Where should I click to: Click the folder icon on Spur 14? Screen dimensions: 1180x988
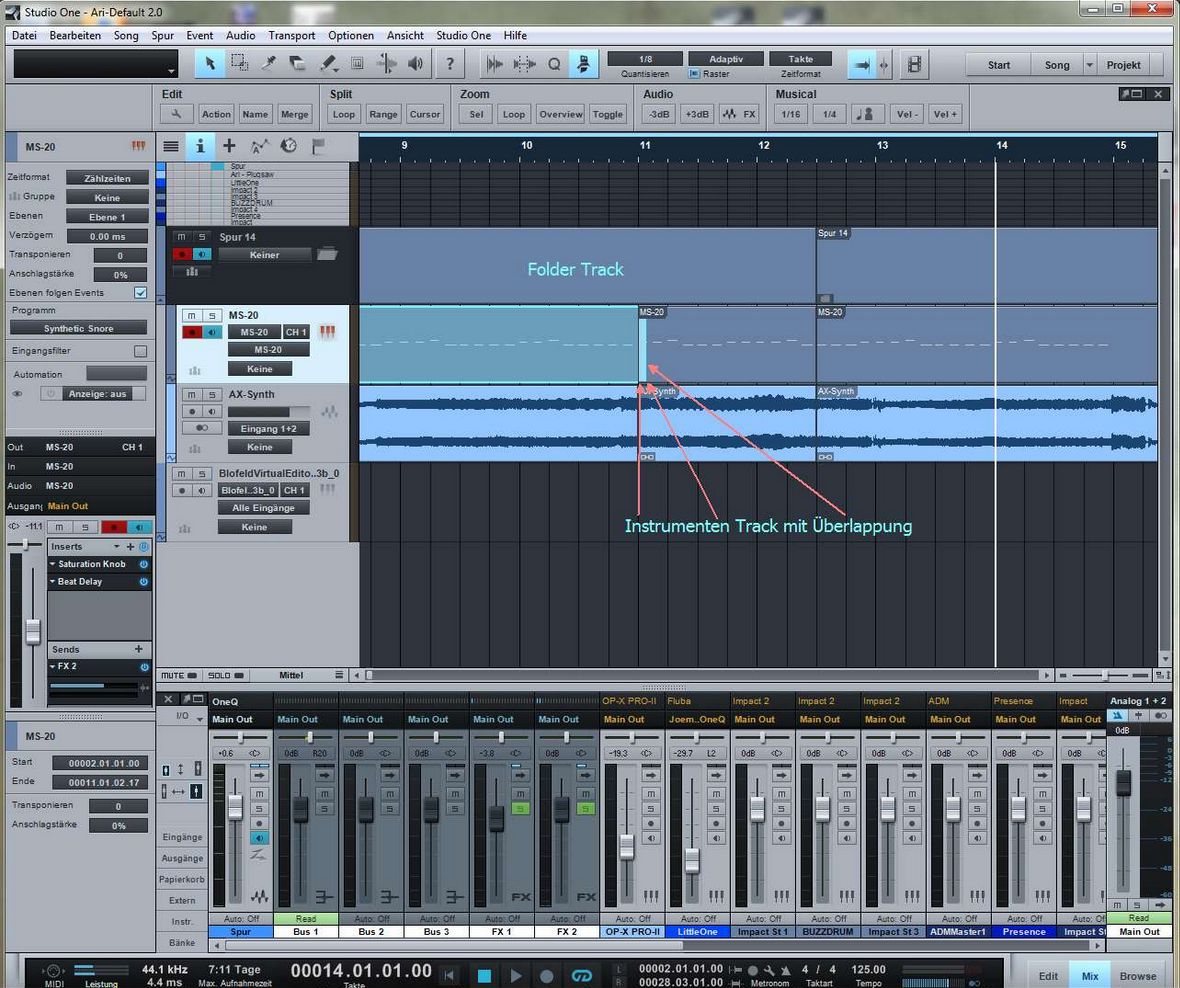327,254
